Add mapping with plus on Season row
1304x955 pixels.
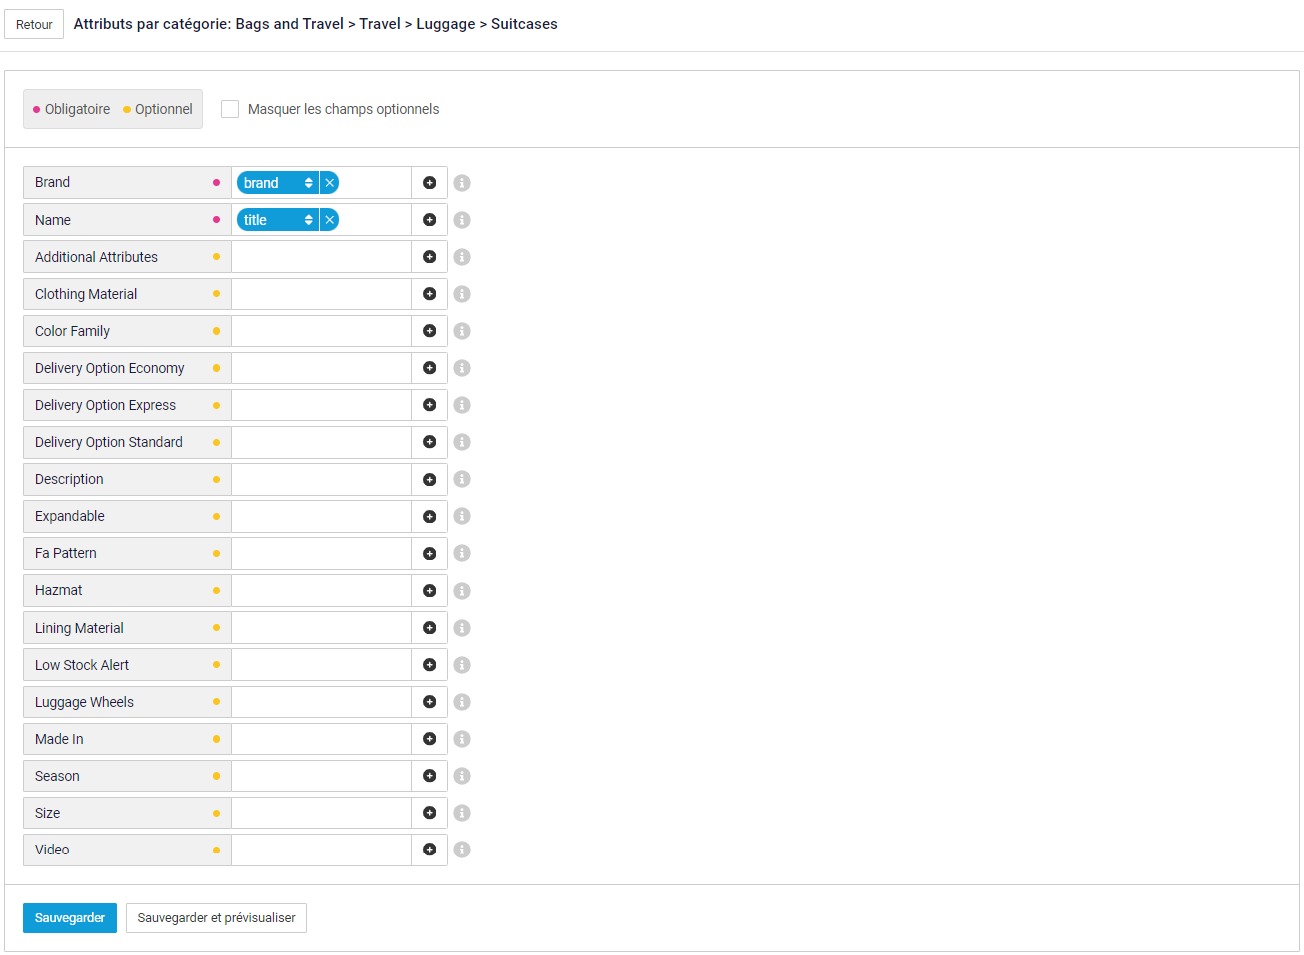(x=429, y=776)
